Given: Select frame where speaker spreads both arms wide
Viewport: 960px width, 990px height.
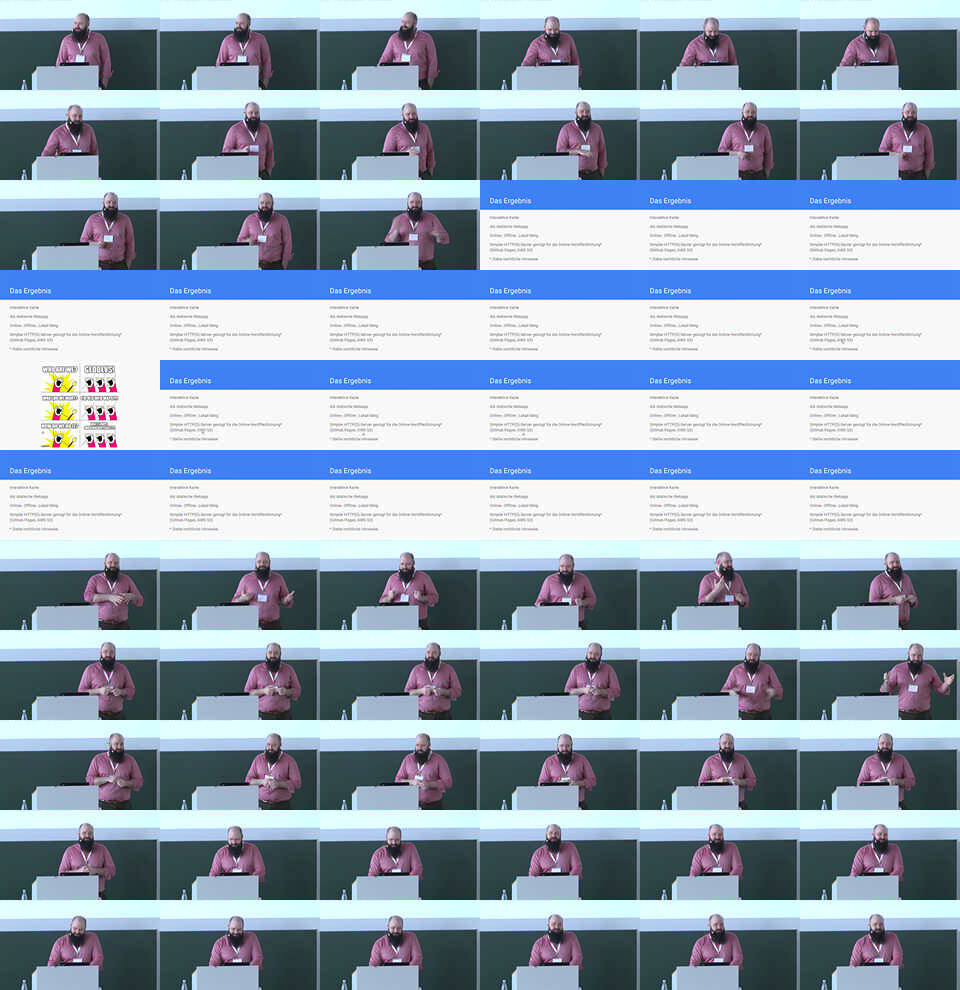Looking at the screenshot, I should (880, 675).
